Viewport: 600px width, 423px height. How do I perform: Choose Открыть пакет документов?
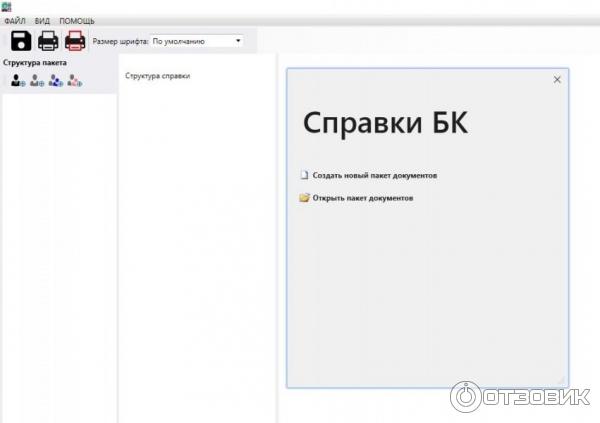pos(362,198)
